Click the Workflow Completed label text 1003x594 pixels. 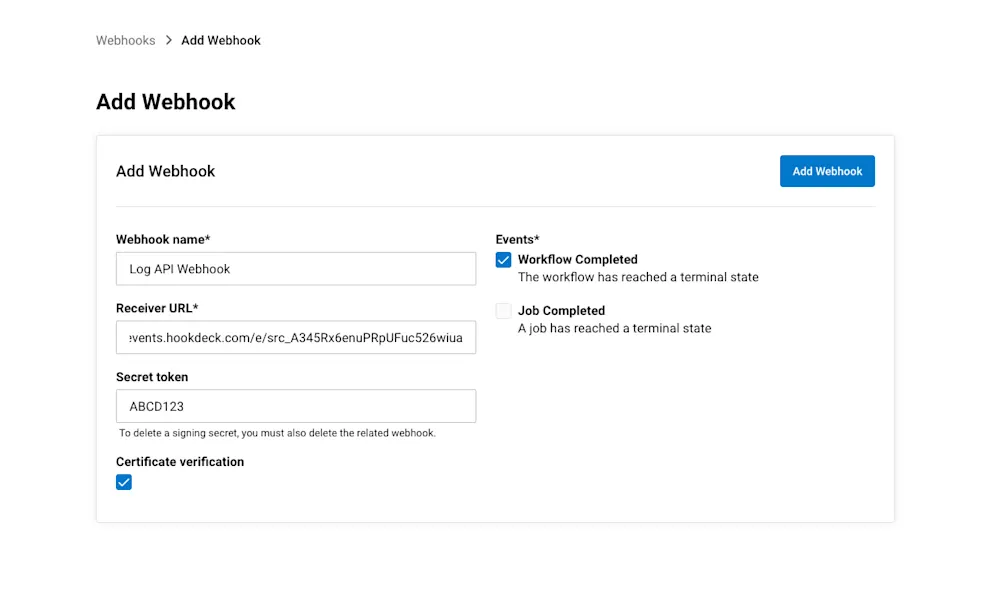(578, 259)
